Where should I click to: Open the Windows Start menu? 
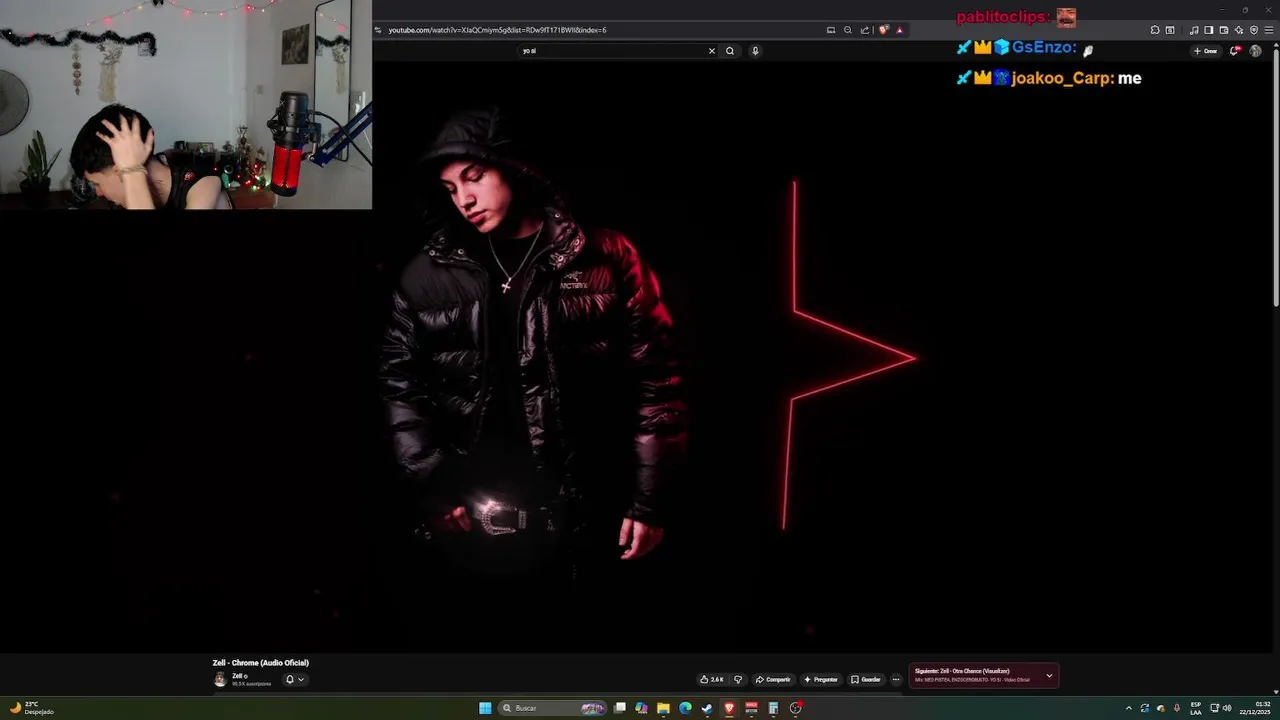(485, 708)
